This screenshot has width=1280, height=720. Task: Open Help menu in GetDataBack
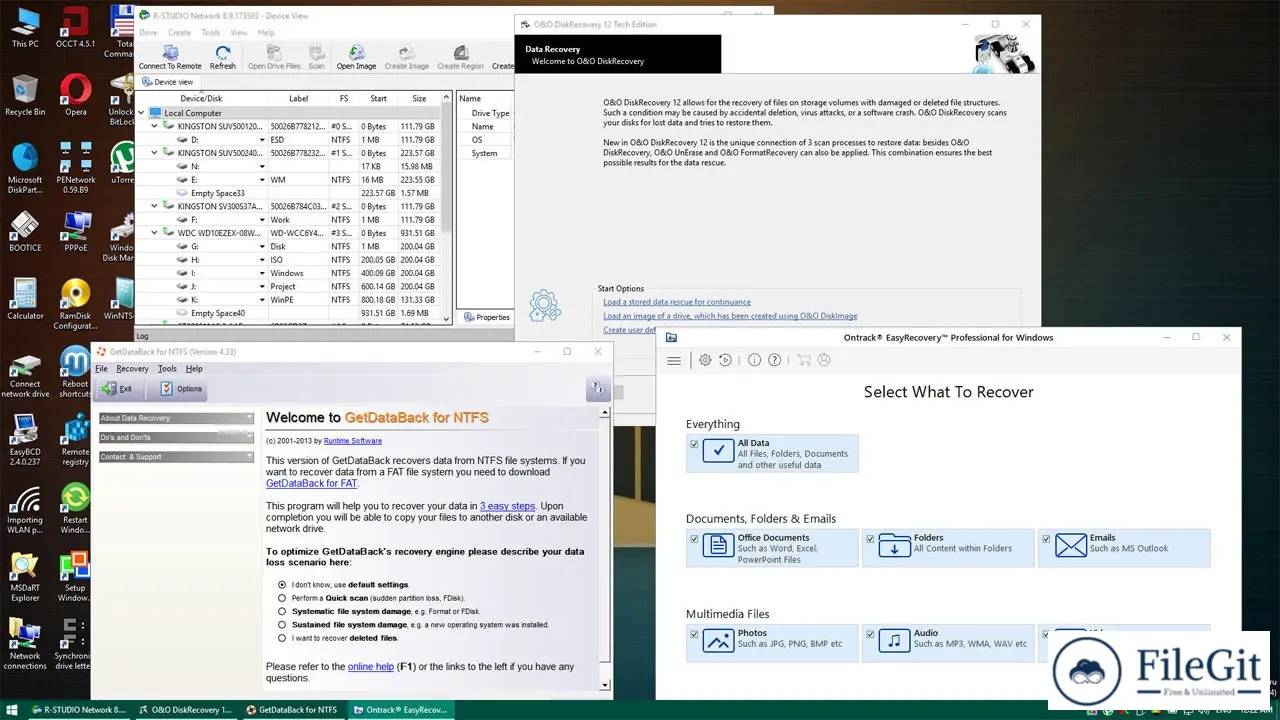tap(194, 369)
